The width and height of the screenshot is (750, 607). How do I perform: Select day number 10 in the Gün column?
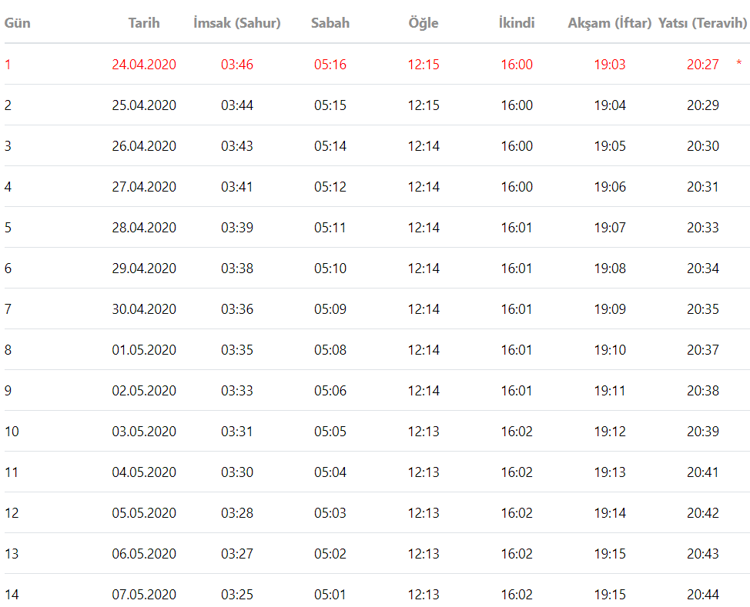tap(12, 432)
